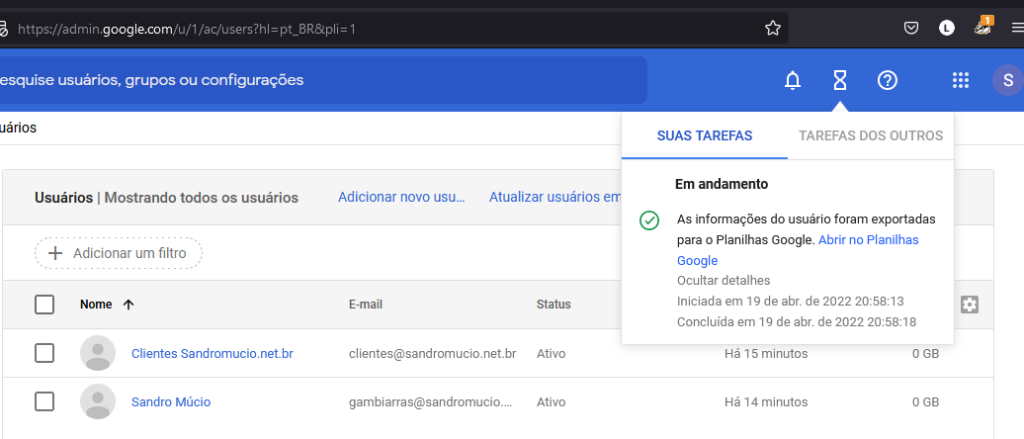Screen dimensions: 1024x439
Task: Click the hourglass tasks icon
Action: (840, 81)
